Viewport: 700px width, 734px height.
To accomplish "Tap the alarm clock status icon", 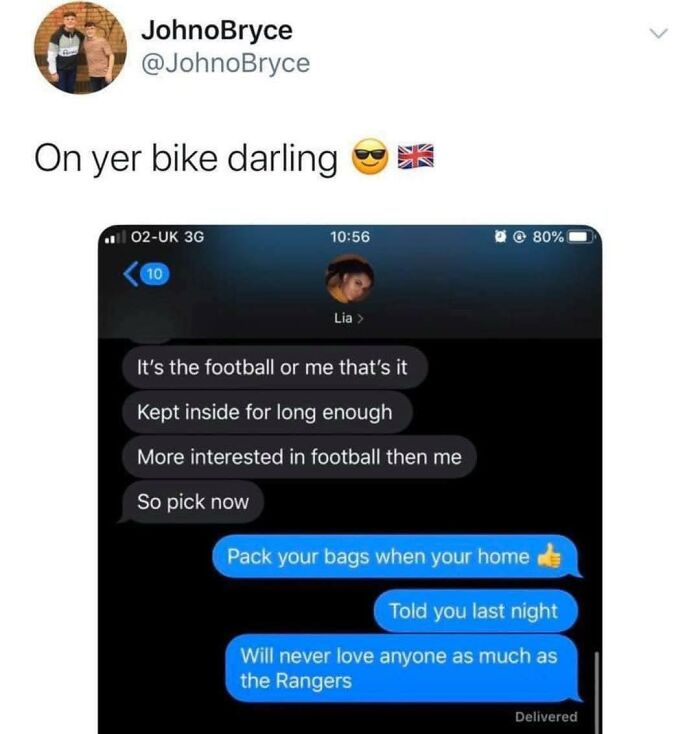I will click(x=501, y=237).
